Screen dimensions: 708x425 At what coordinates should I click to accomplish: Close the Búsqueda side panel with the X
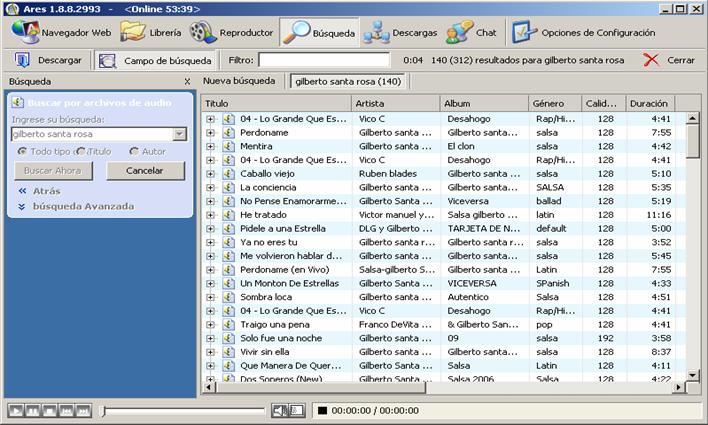[187, 82]
